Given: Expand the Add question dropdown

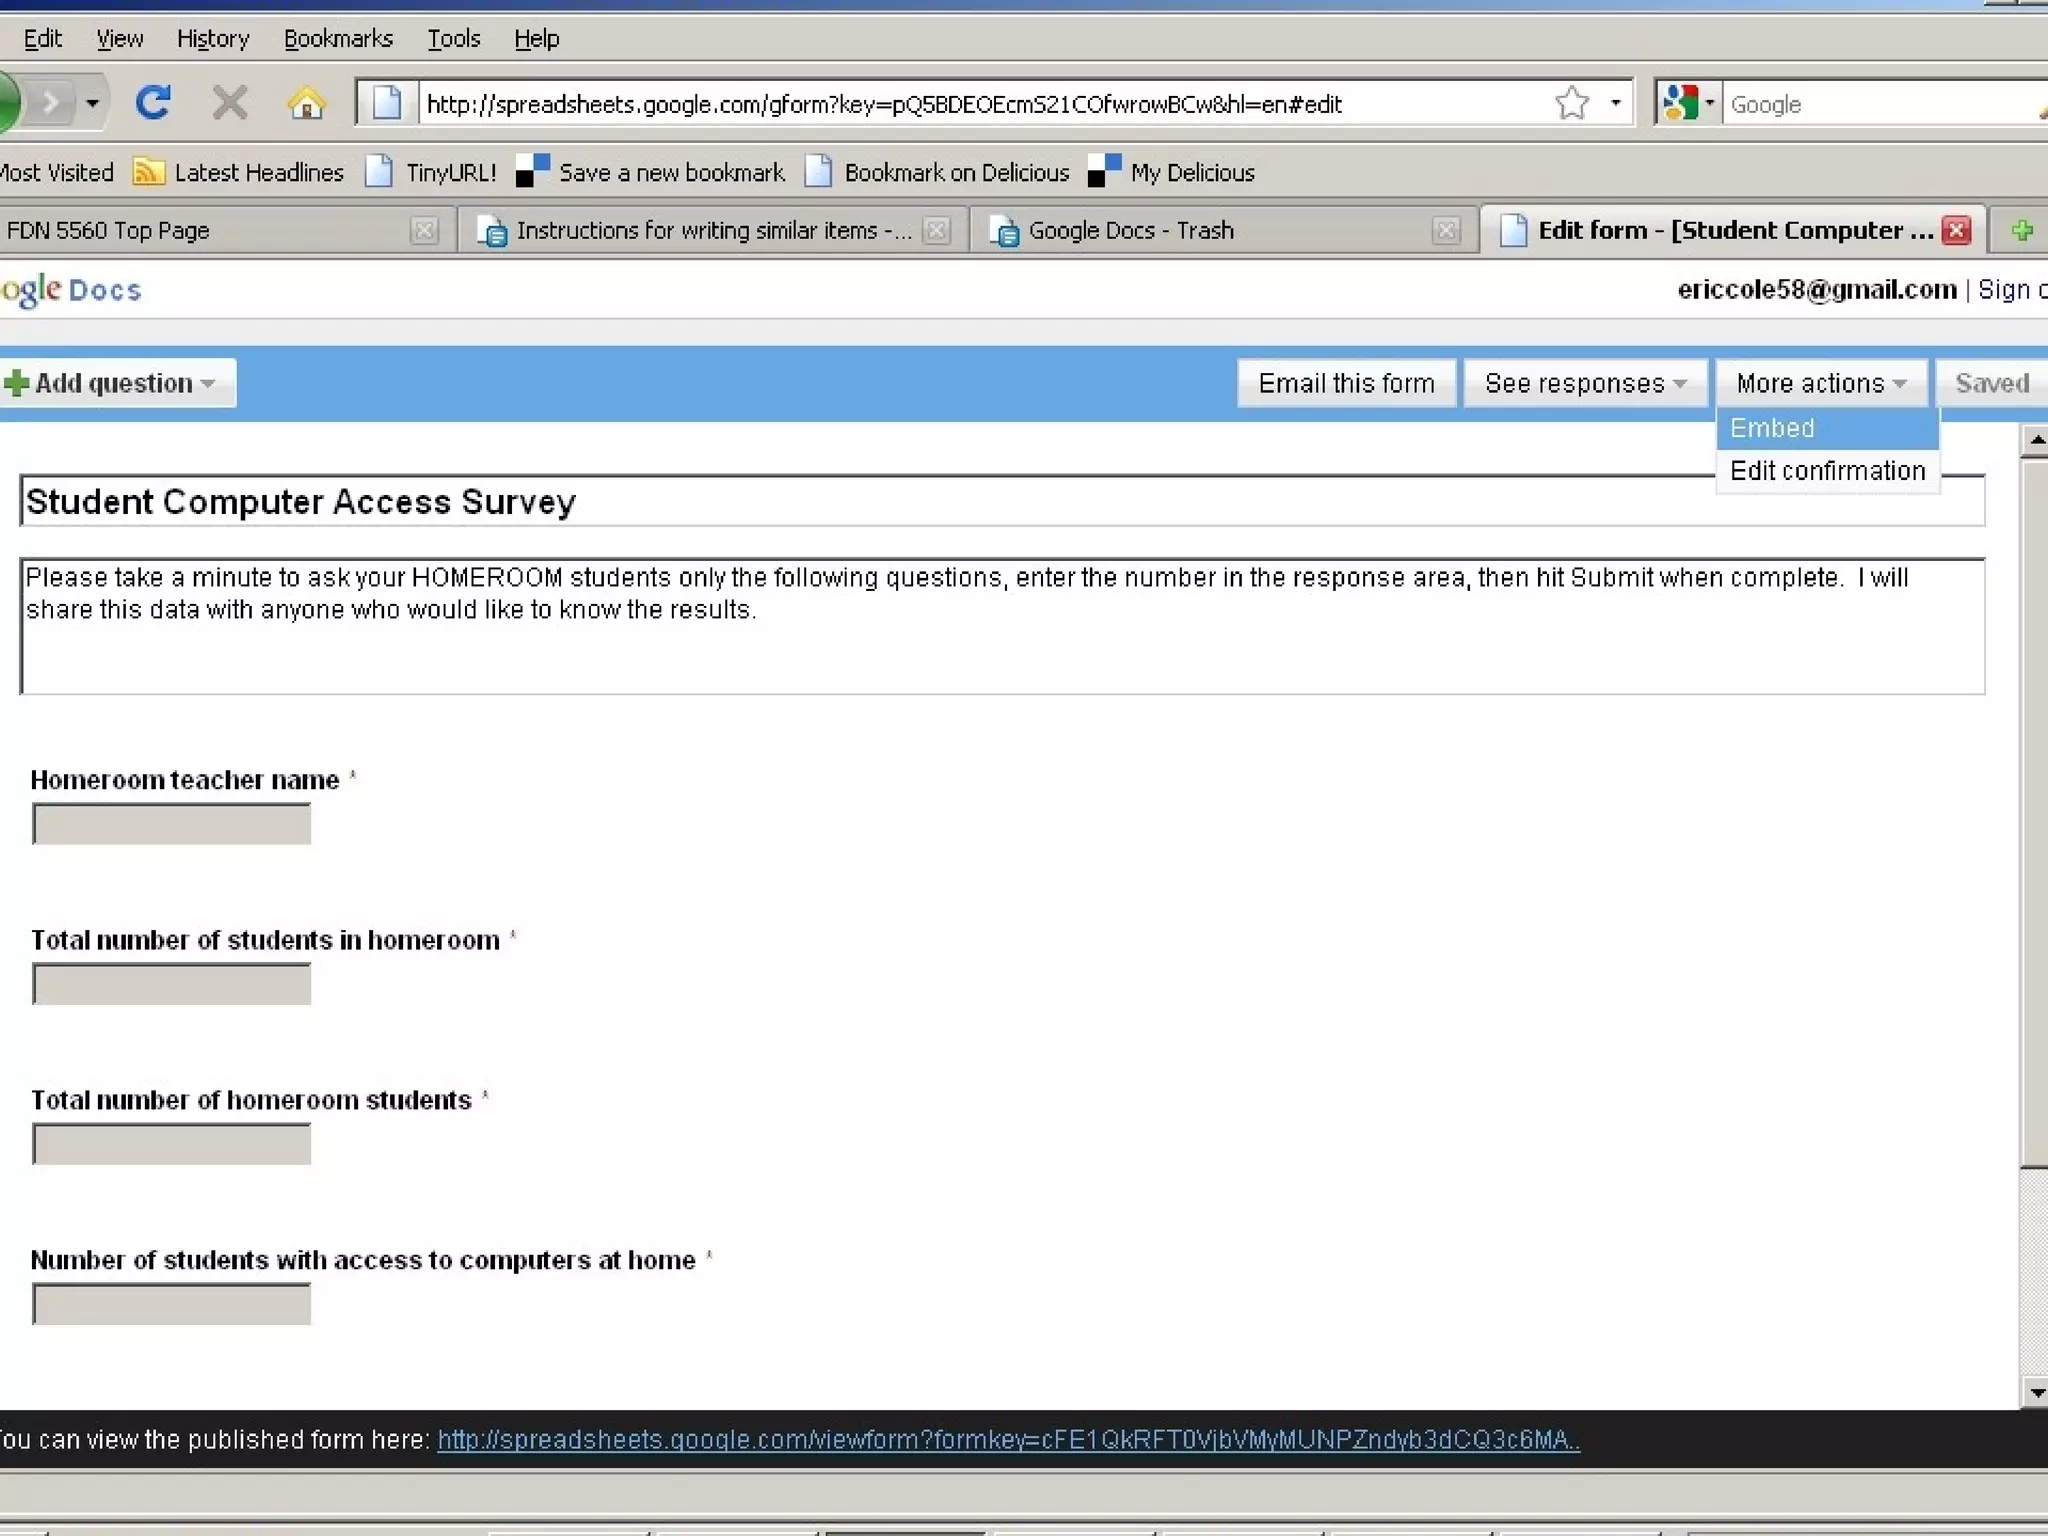Looking at the screenshot, I should point(118,383).
